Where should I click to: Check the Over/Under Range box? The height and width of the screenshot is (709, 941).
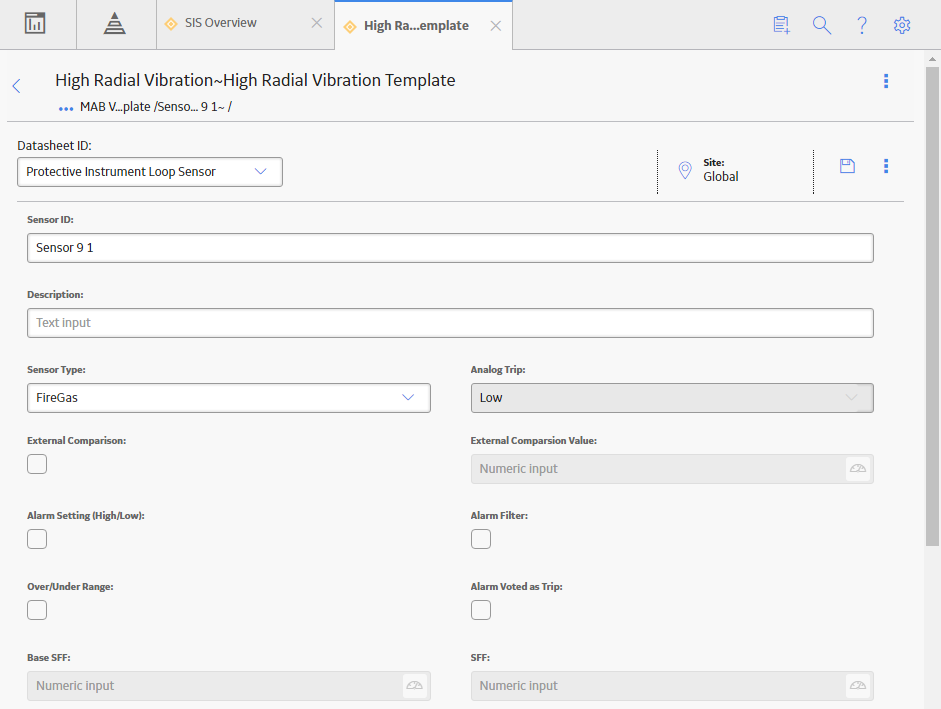pyautogui.click(x=37, y=610)
